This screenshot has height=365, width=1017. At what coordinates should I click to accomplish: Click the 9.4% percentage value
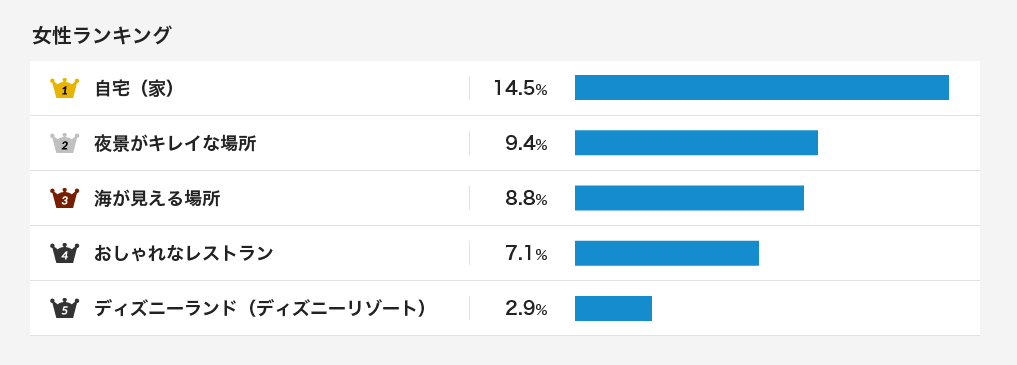point(526,143)
